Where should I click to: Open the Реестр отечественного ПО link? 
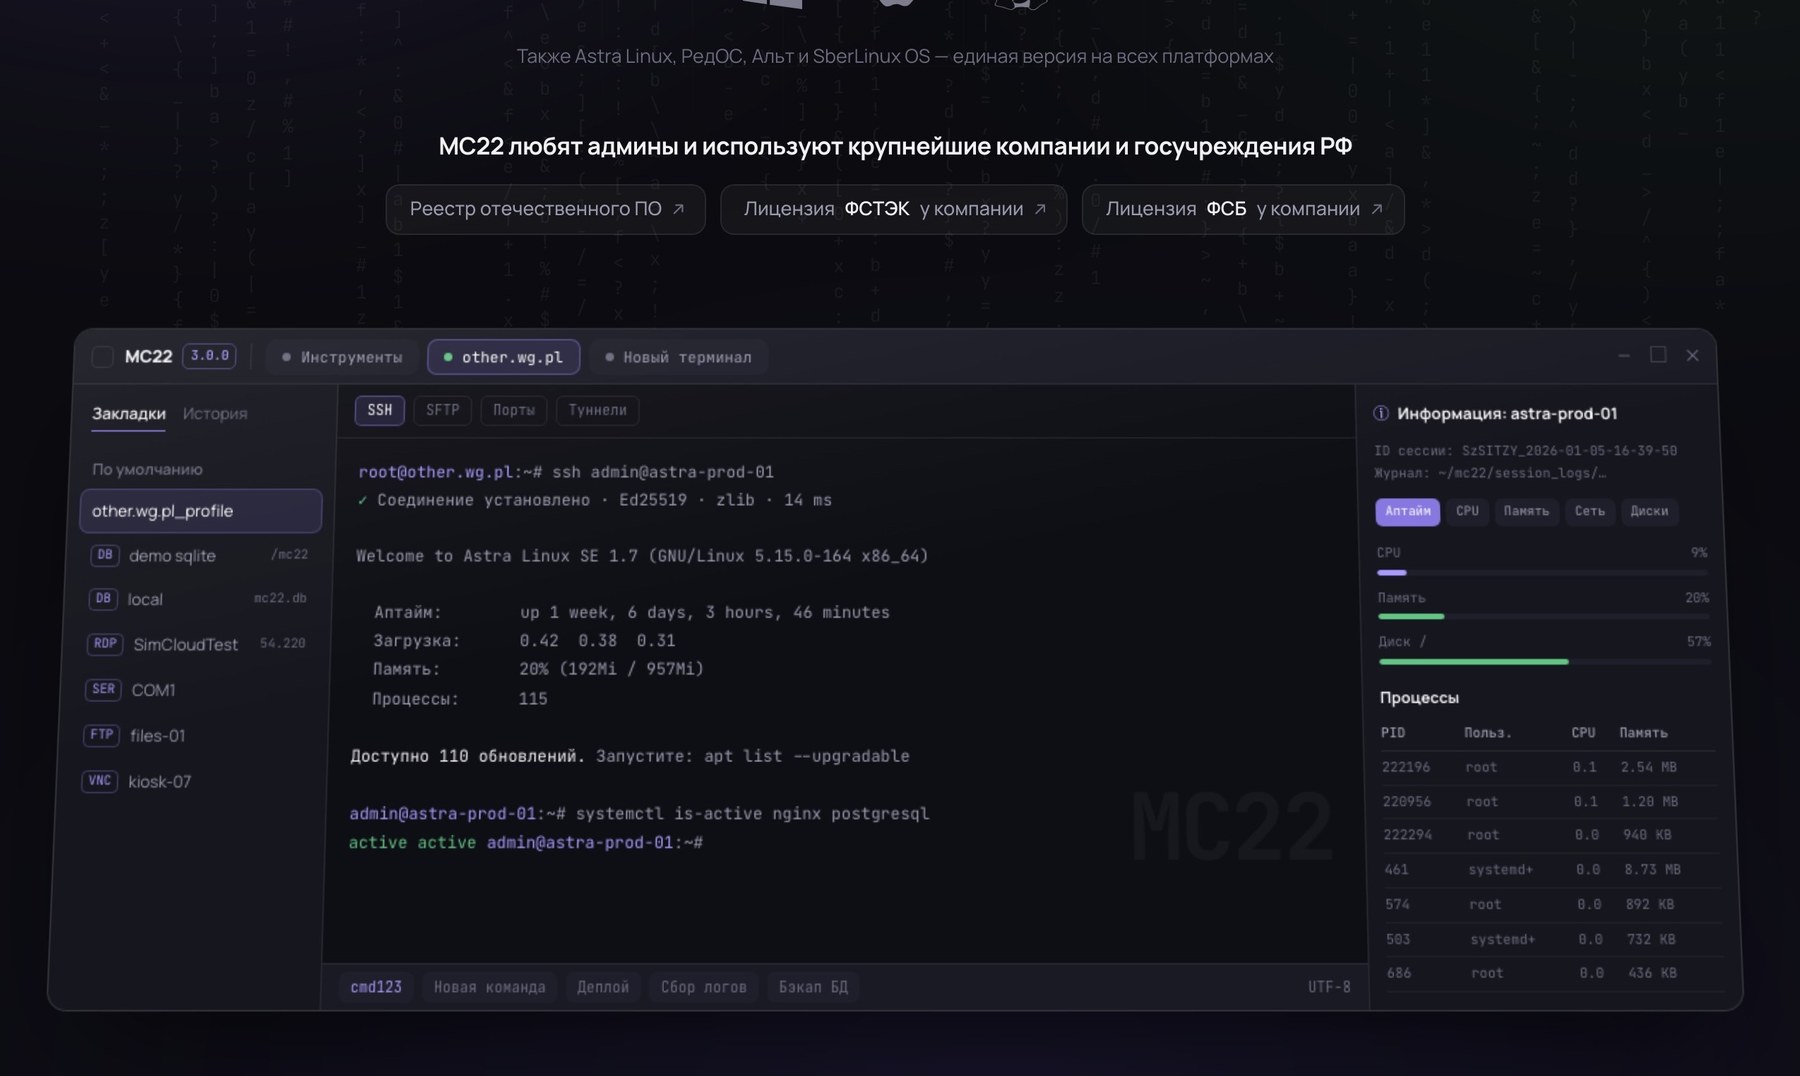pyautogui.click(x=546, y=209)
